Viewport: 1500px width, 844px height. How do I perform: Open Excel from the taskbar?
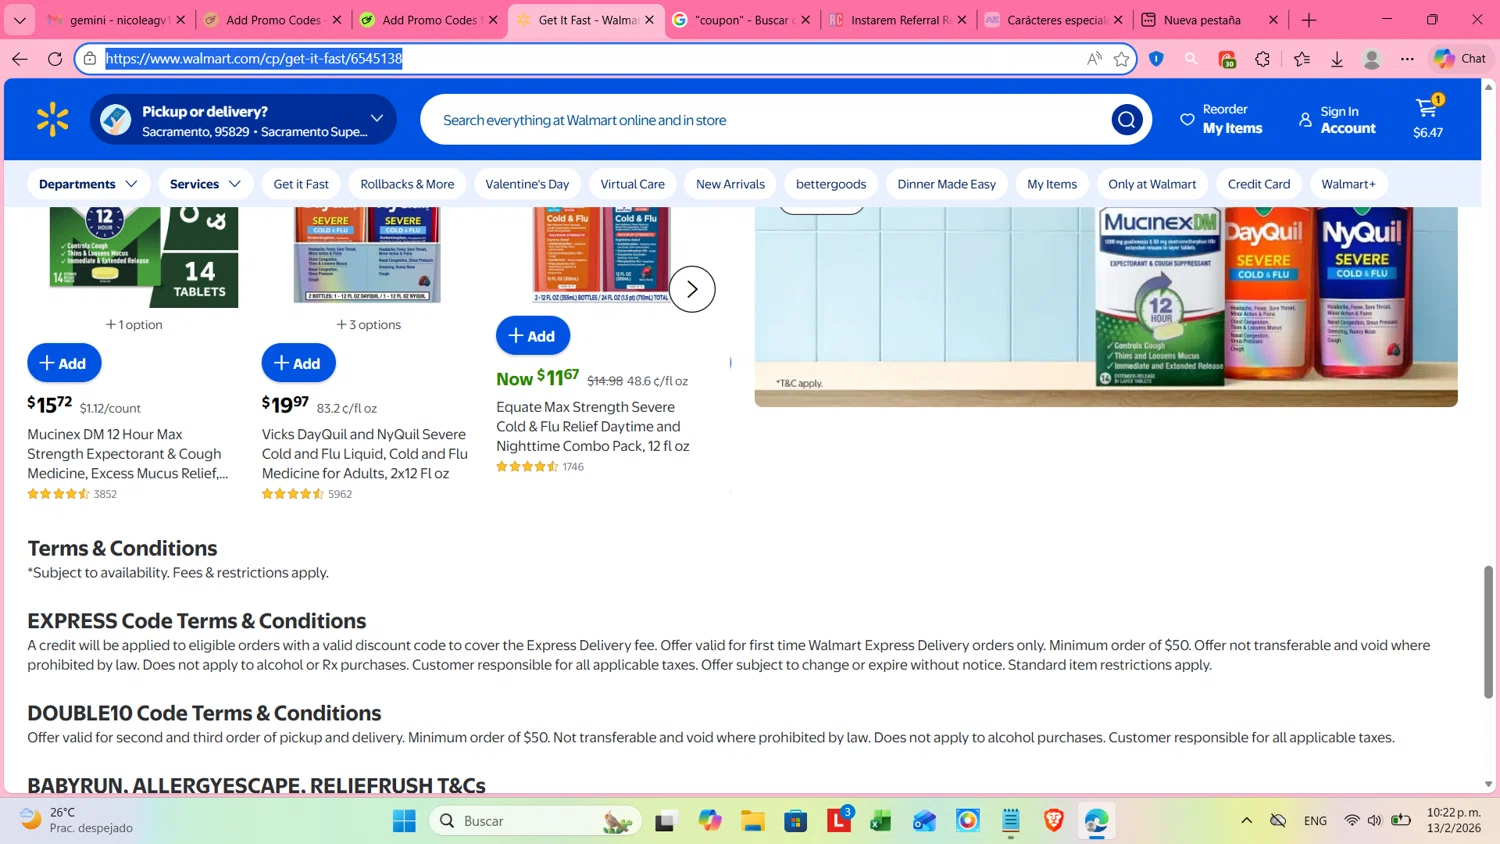click(880, 821)
